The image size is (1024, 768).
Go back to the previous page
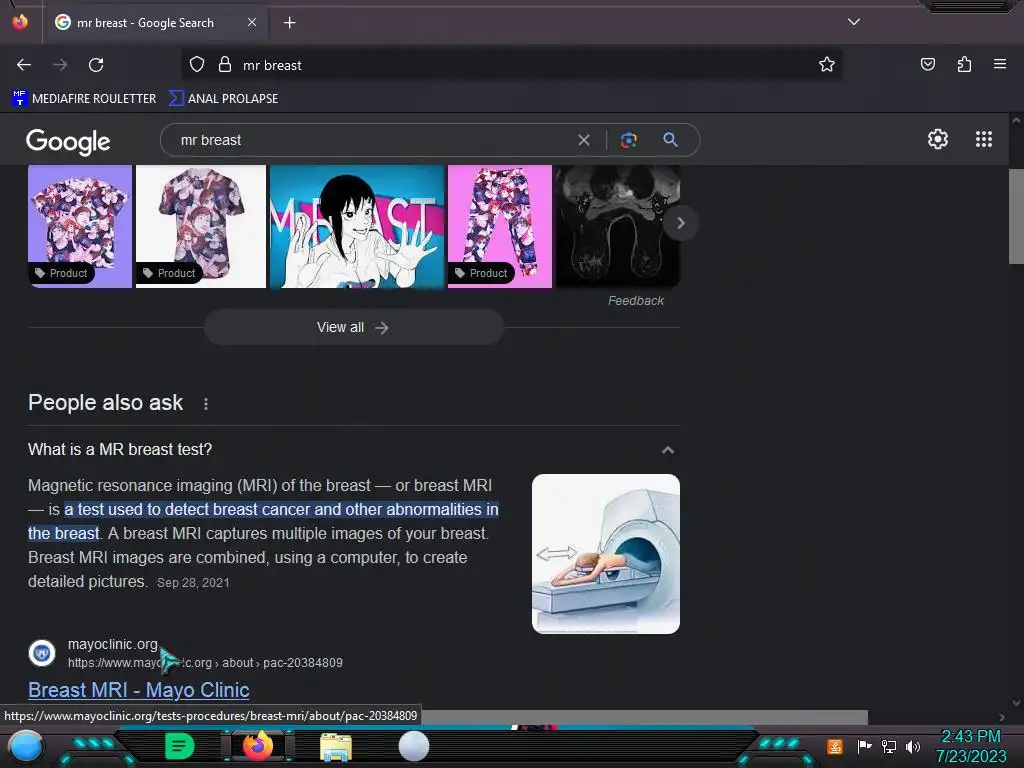(x=24, y=65)
